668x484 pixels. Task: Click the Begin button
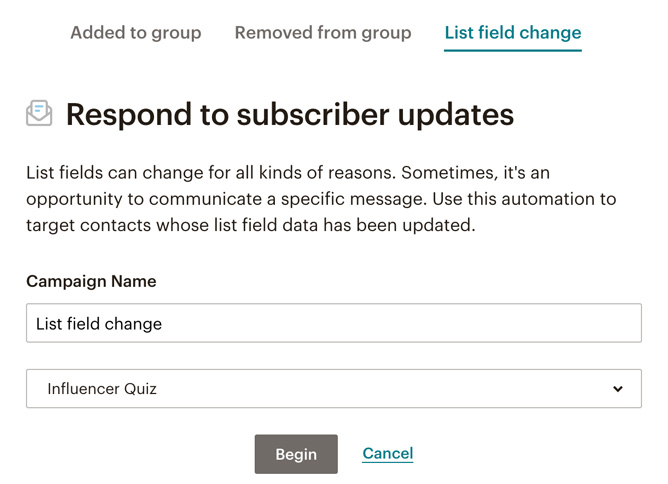296,454
